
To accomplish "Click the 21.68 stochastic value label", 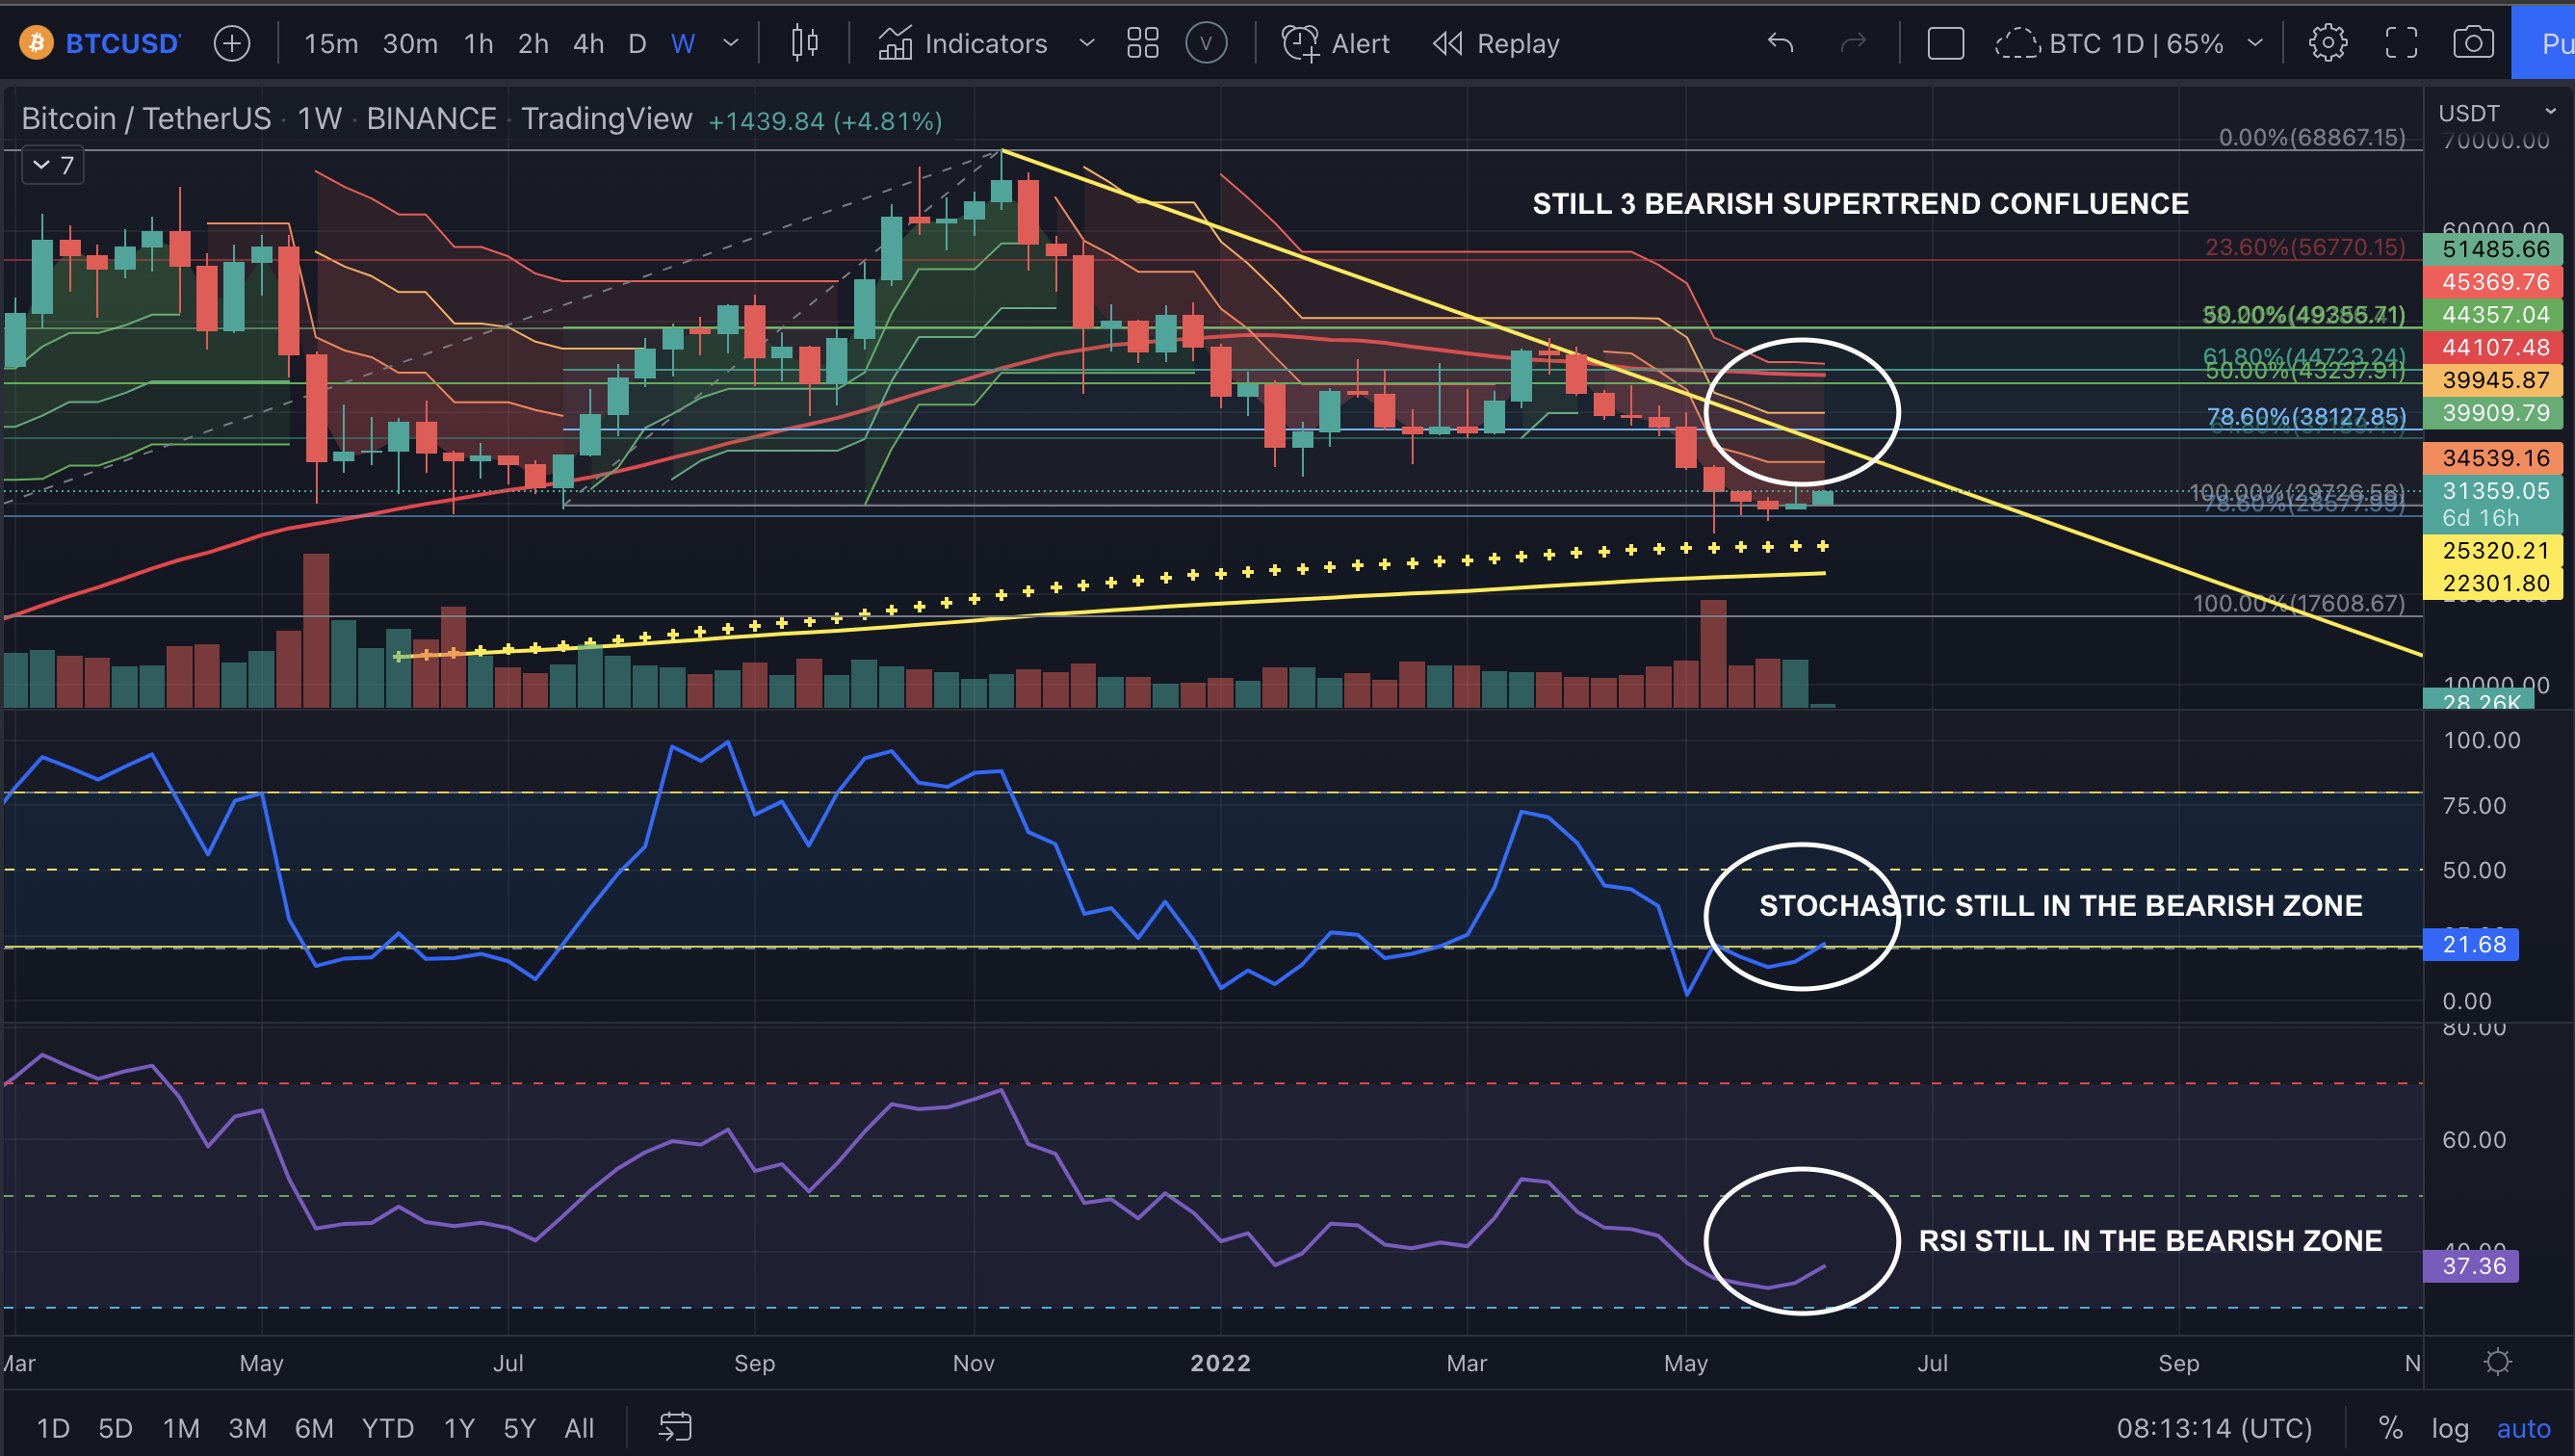I will (2470, 944).
